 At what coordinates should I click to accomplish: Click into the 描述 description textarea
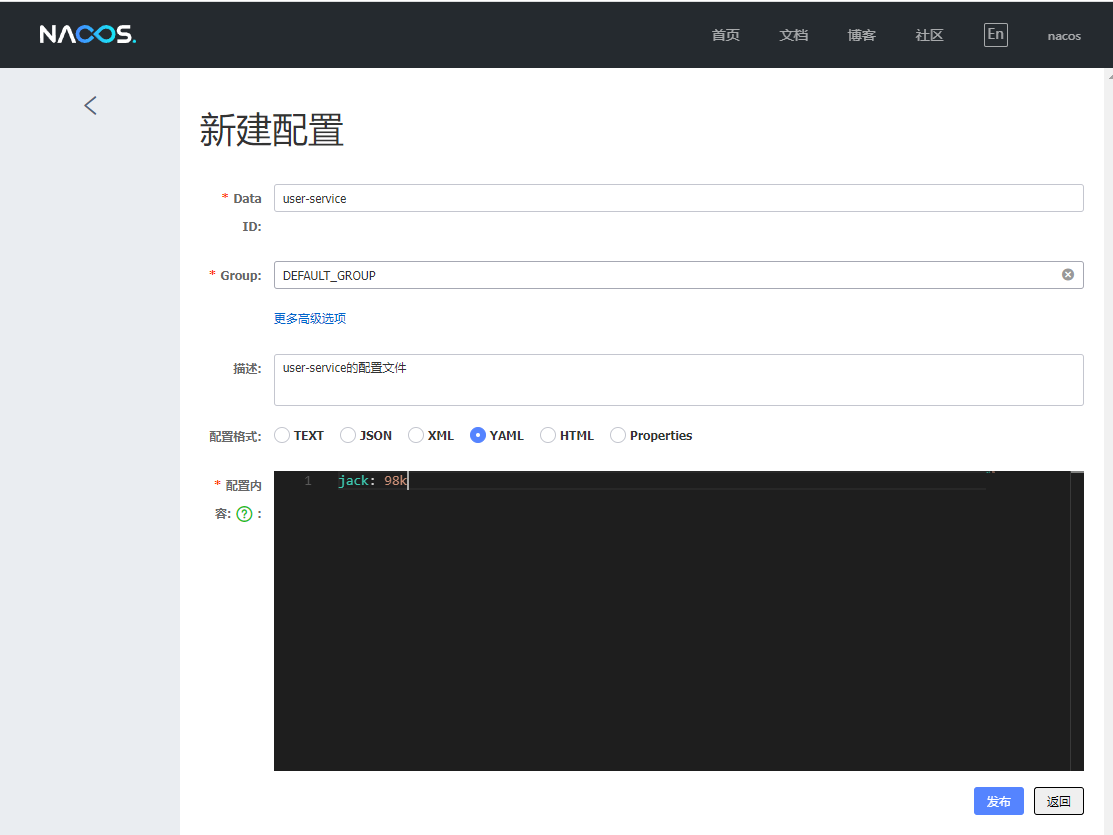pyautogui.click(x=679, y=380)
